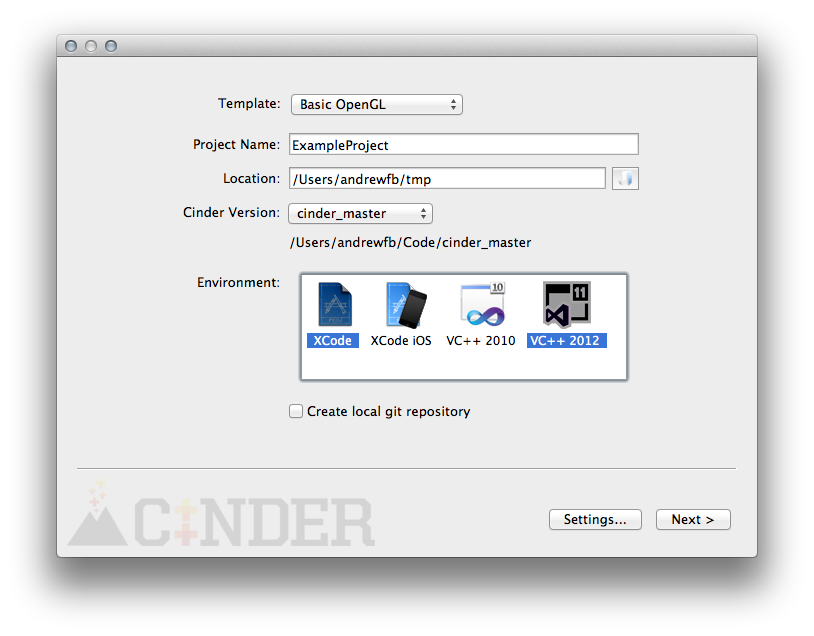
Task: Click the XCode label
Action: 333,341
